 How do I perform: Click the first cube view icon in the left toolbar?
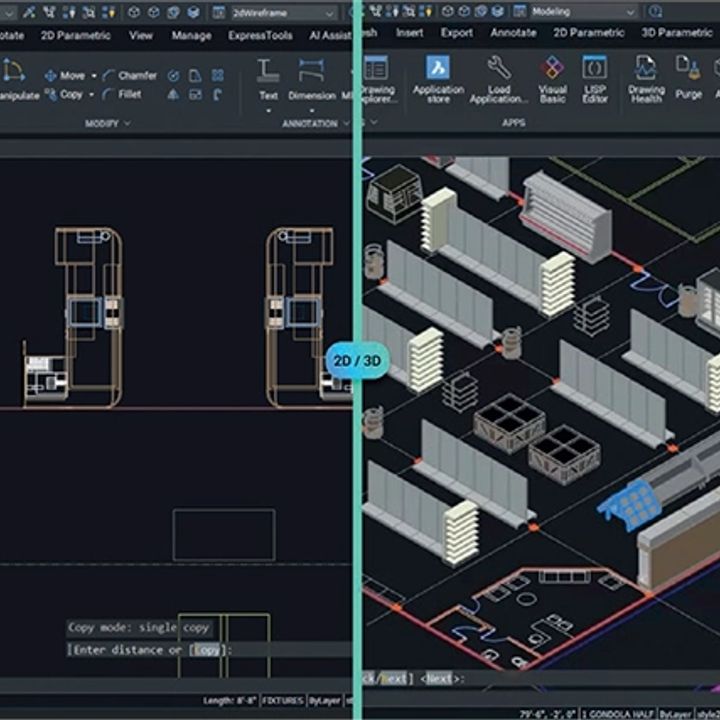click(134, 12)
